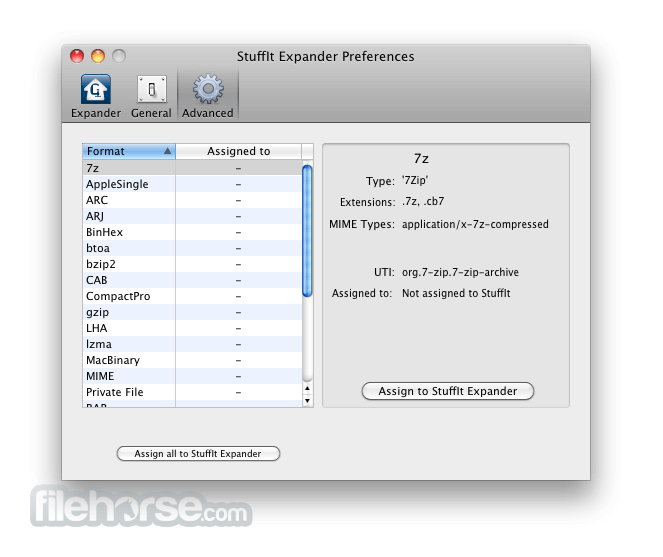
Task: Click Assign all to StuffIt Expander button
Action: pyautogui.click(x=198, y=454)
